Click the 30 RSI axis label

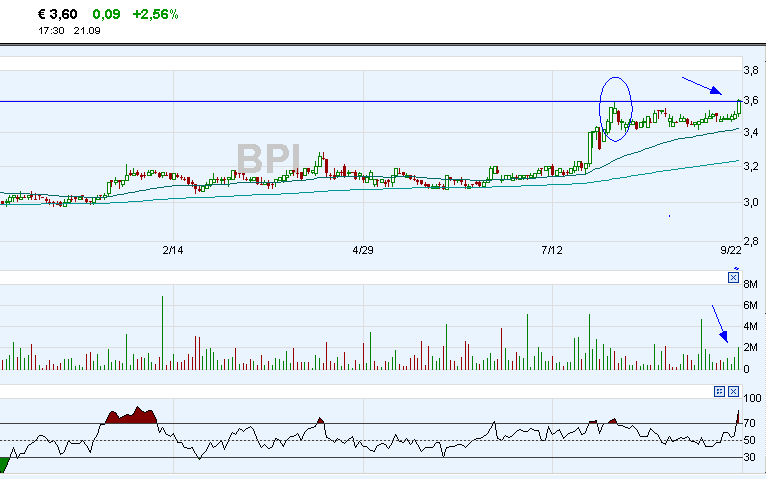[x=749, y=458]
